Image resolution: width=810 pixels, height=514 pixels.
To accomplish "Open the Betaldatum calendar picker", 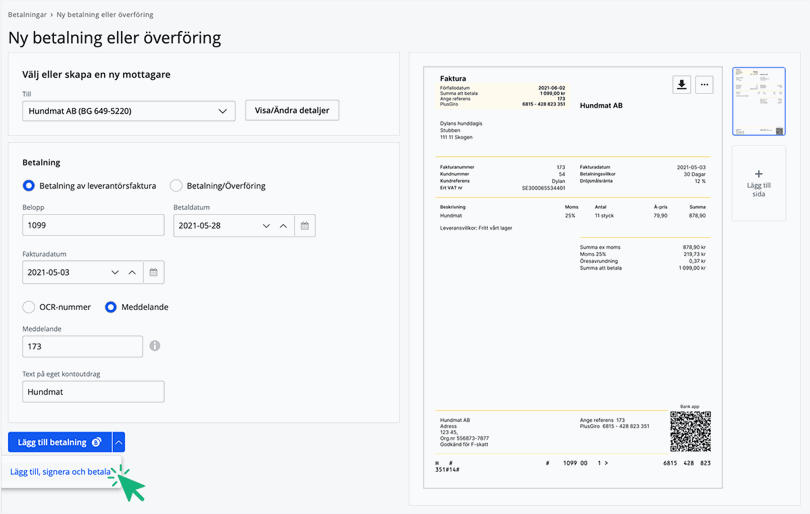I will [305, 226].
